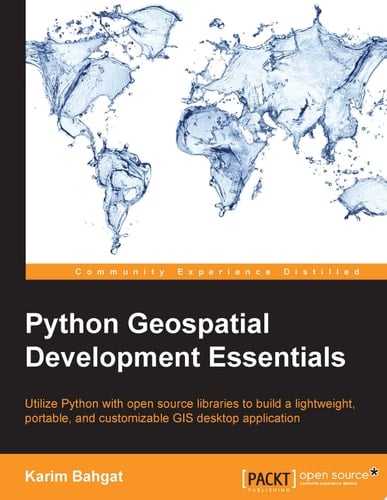Click the subtitle starting "Utilize Python with open source"

[x=189, y=411]
